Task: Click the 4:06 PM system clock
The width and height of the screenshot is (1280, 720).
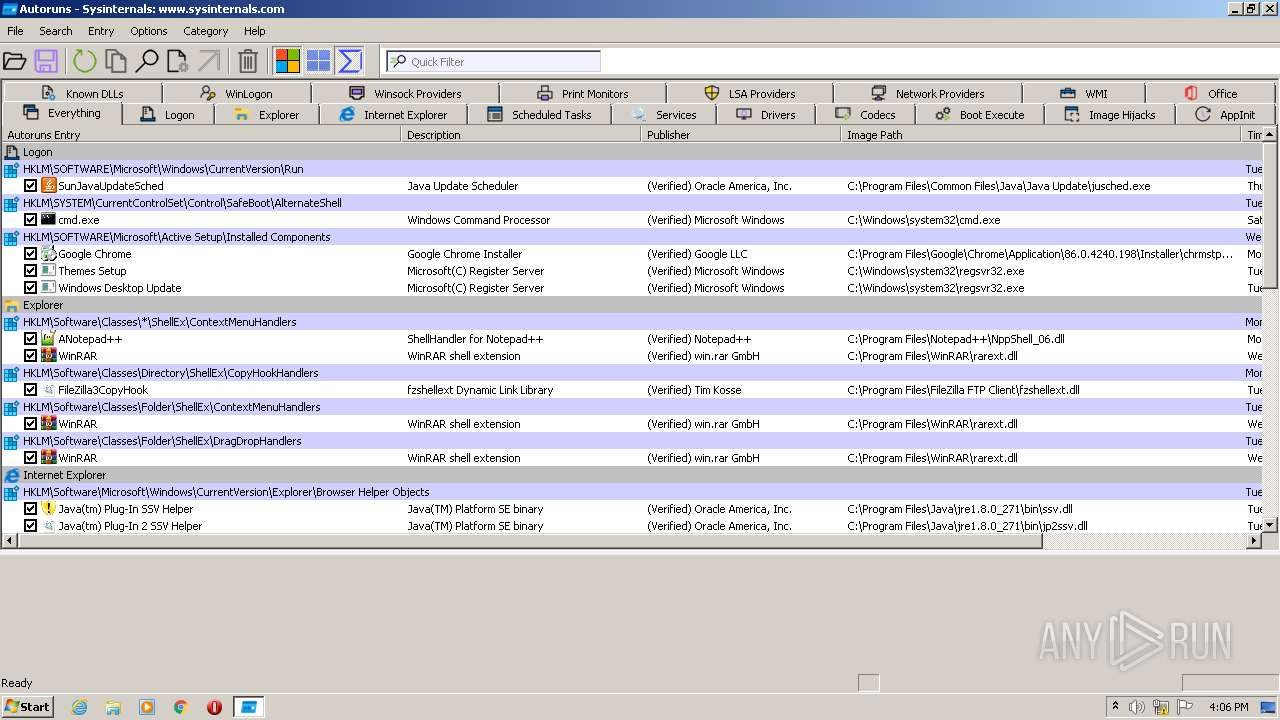Action: click(x=1228, y=707)
